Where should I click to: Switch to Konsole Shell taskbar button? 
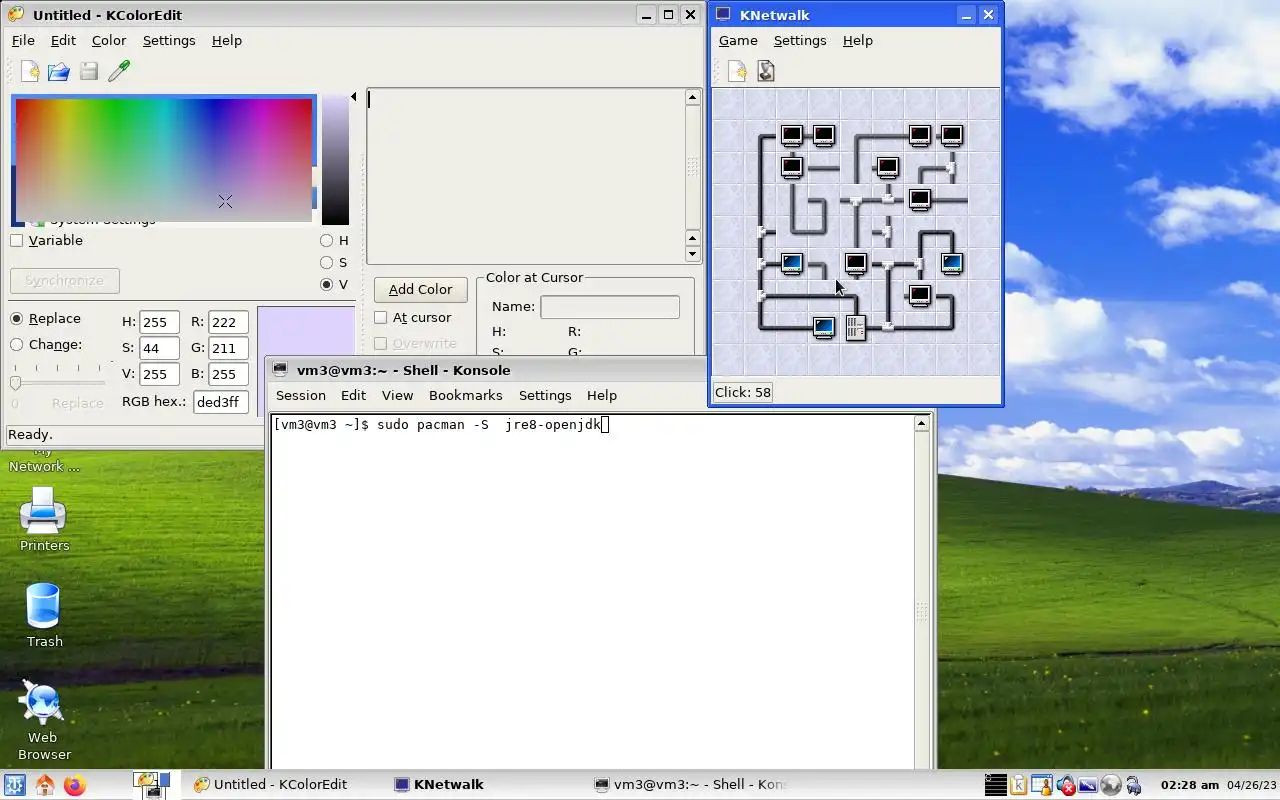tap(689, 785)
